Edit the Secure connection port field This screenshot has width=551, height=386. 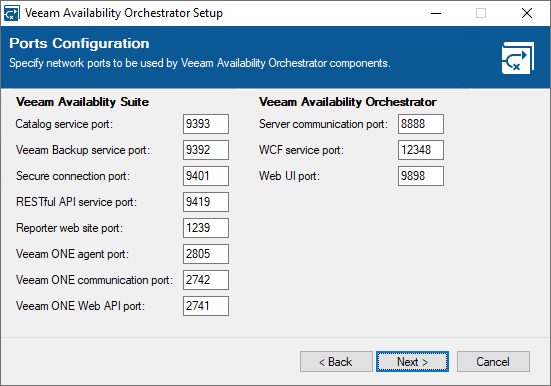tap(206, 176)
